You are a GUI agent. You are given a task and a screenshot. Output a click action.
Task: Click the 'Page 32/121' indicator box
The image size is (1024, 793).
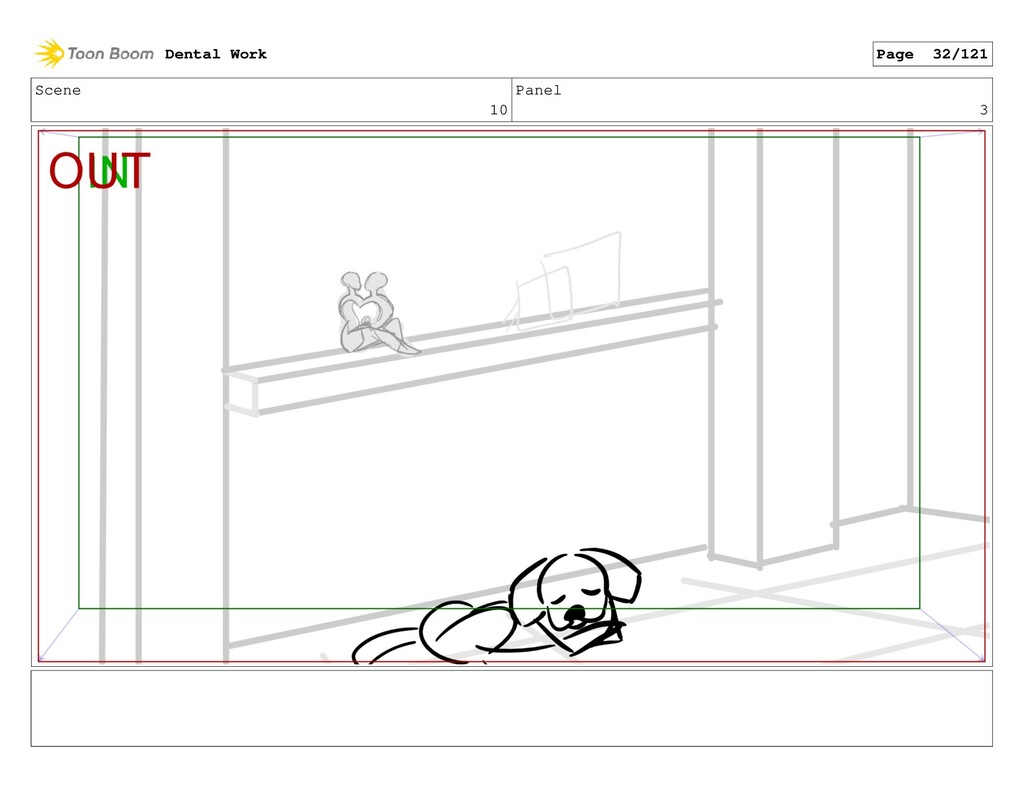(x=932, y=54)
